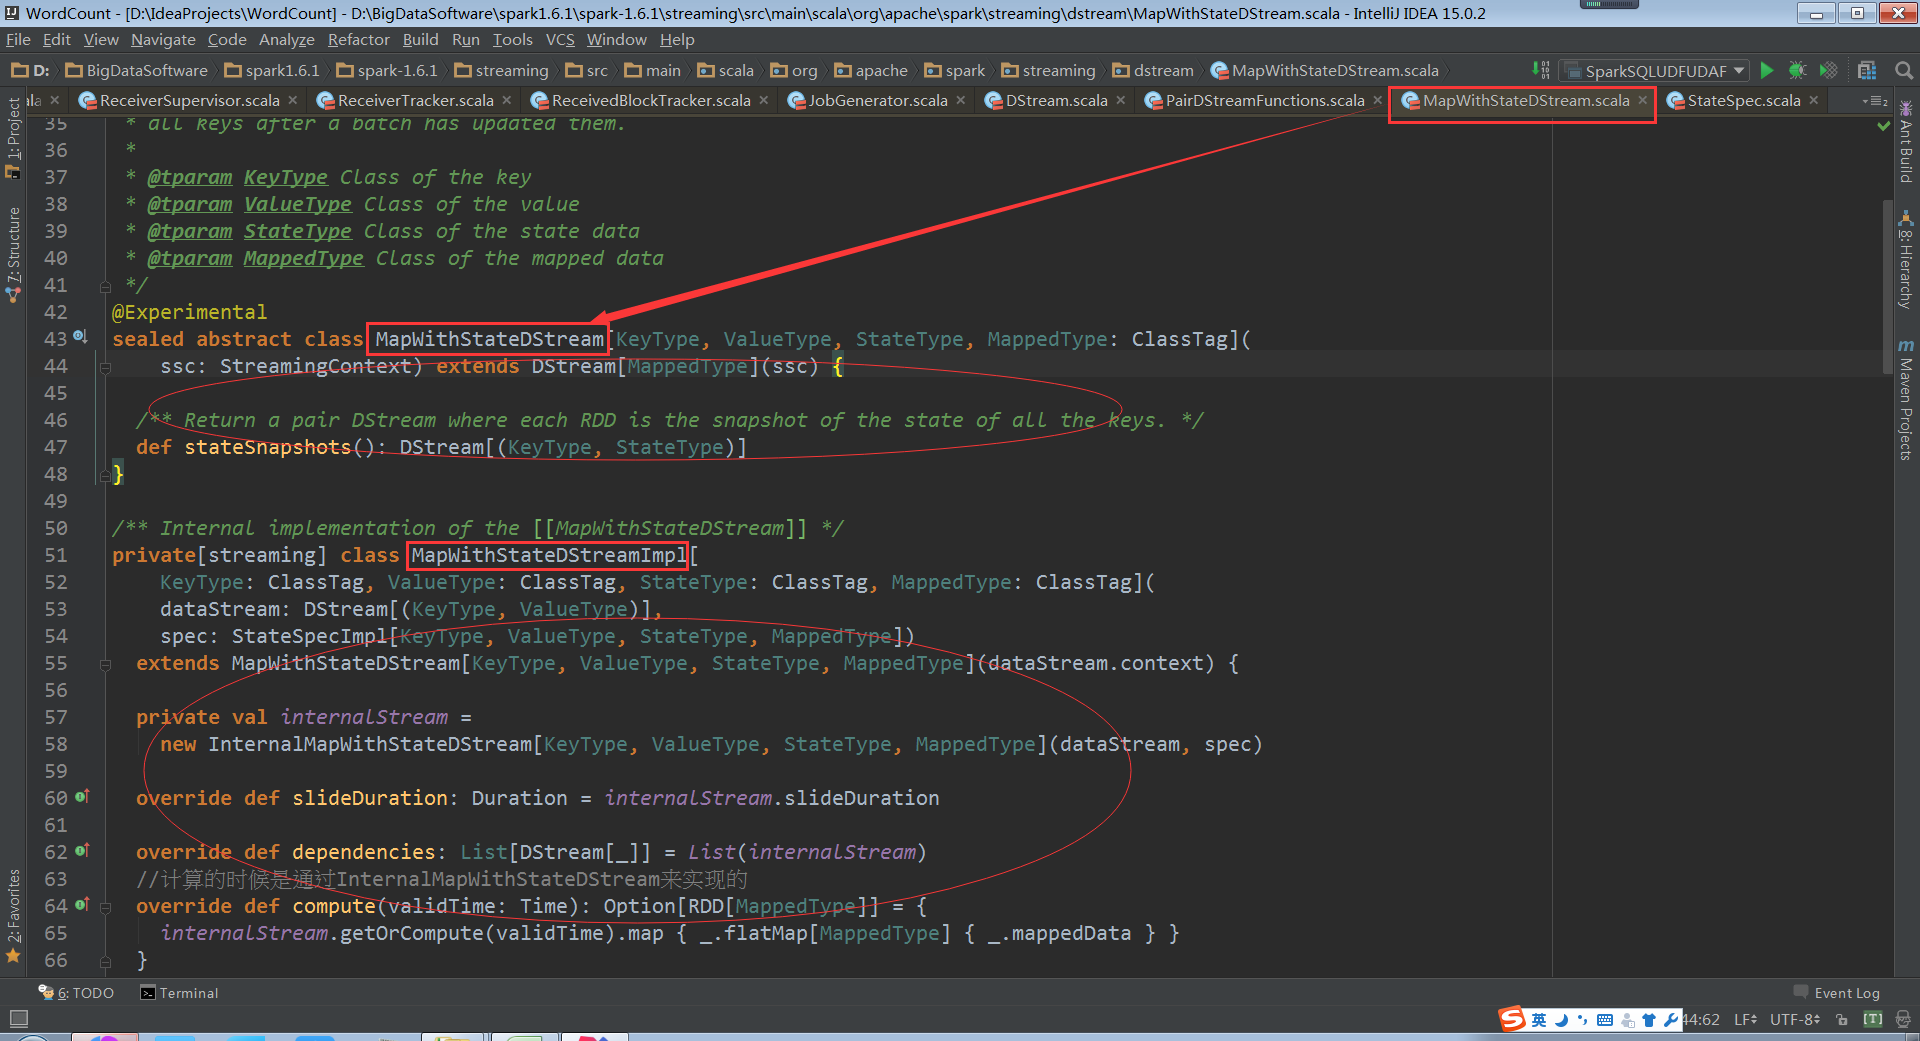The image size is (1920, 1041).
Task: Start debugging with the bug icon
Action: click(x=1797, y=70)
